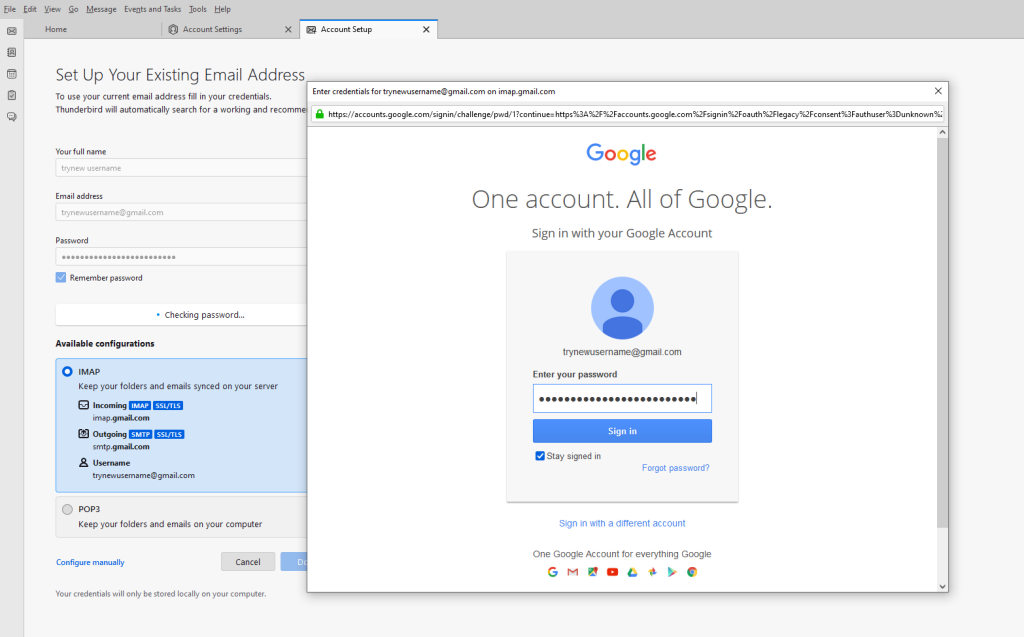Viewport: 1024px width, 637px height.
Task: Toggle the Stay signed in checkbox
Action: (x=540, y=456)
